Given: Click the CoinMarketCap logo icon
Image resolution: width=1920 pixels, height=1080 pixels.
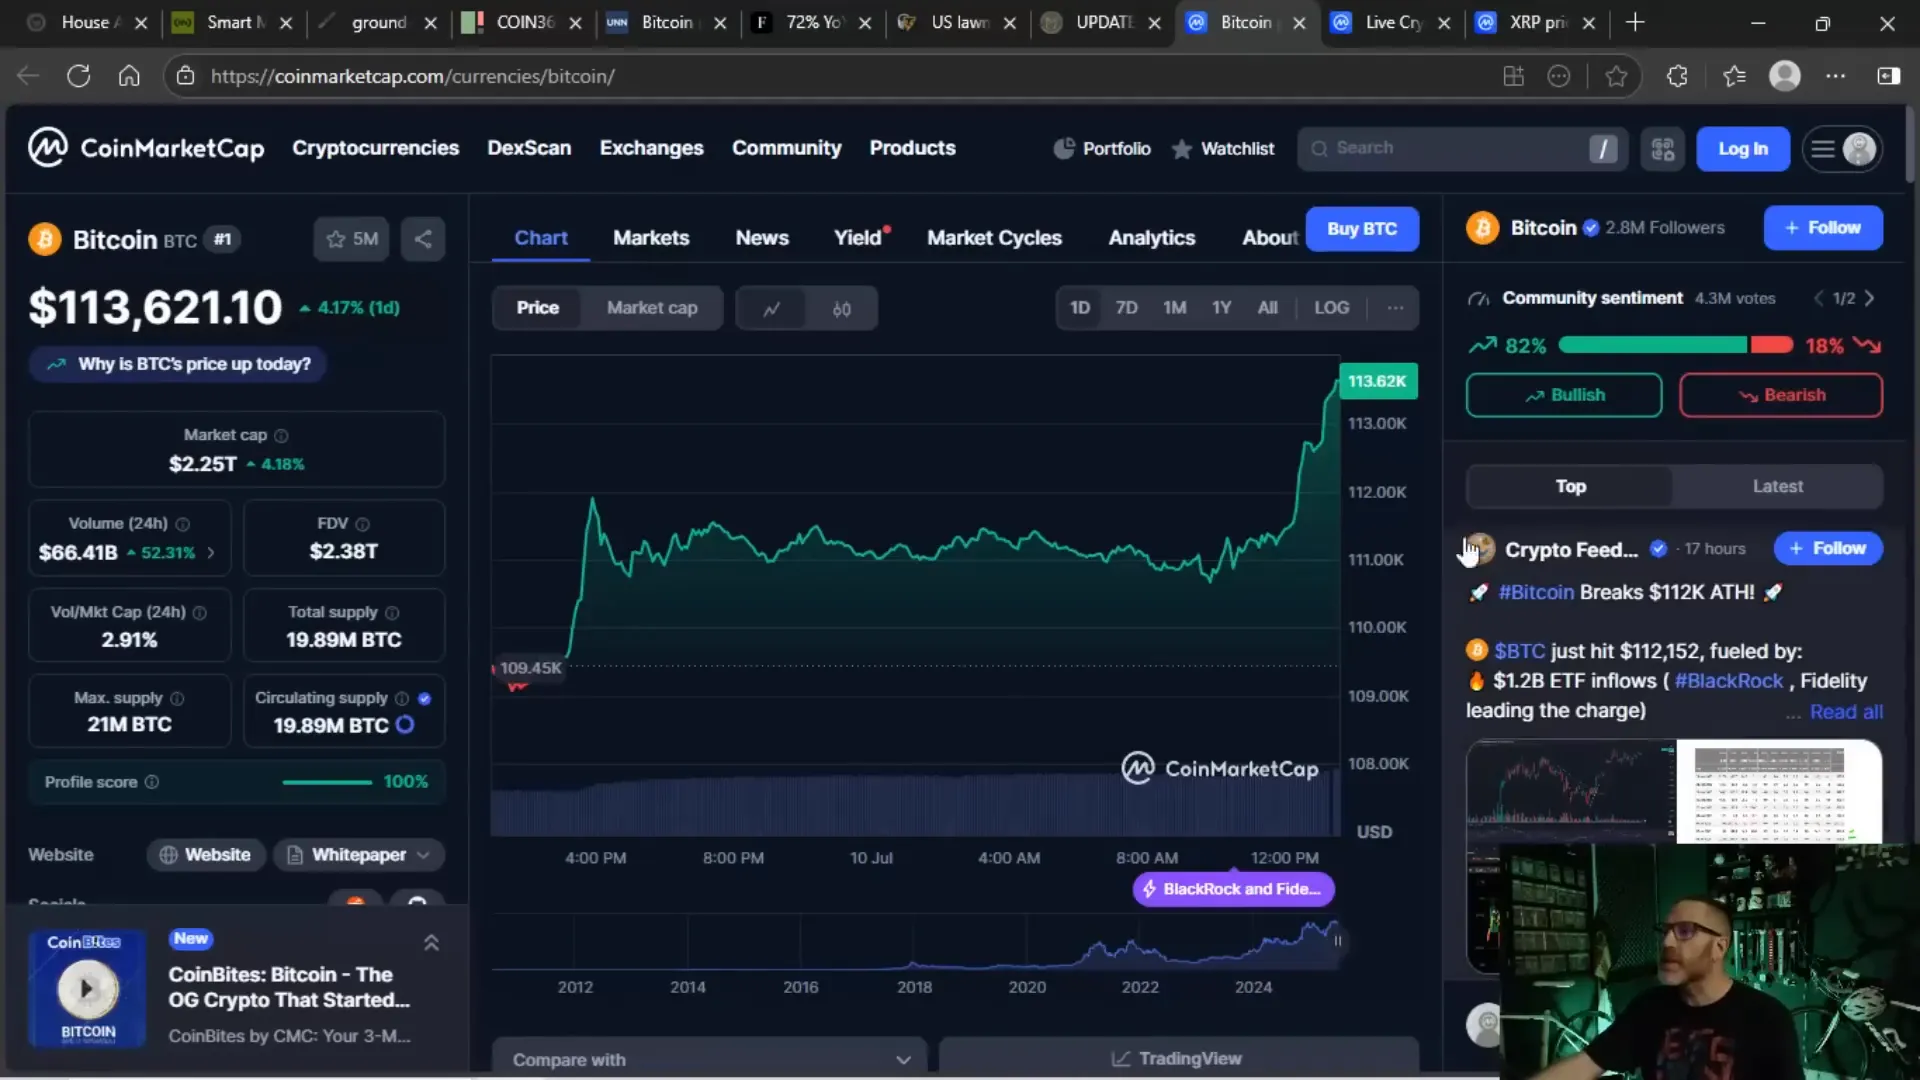Looking at the screenshot, I should click(47, 148).
